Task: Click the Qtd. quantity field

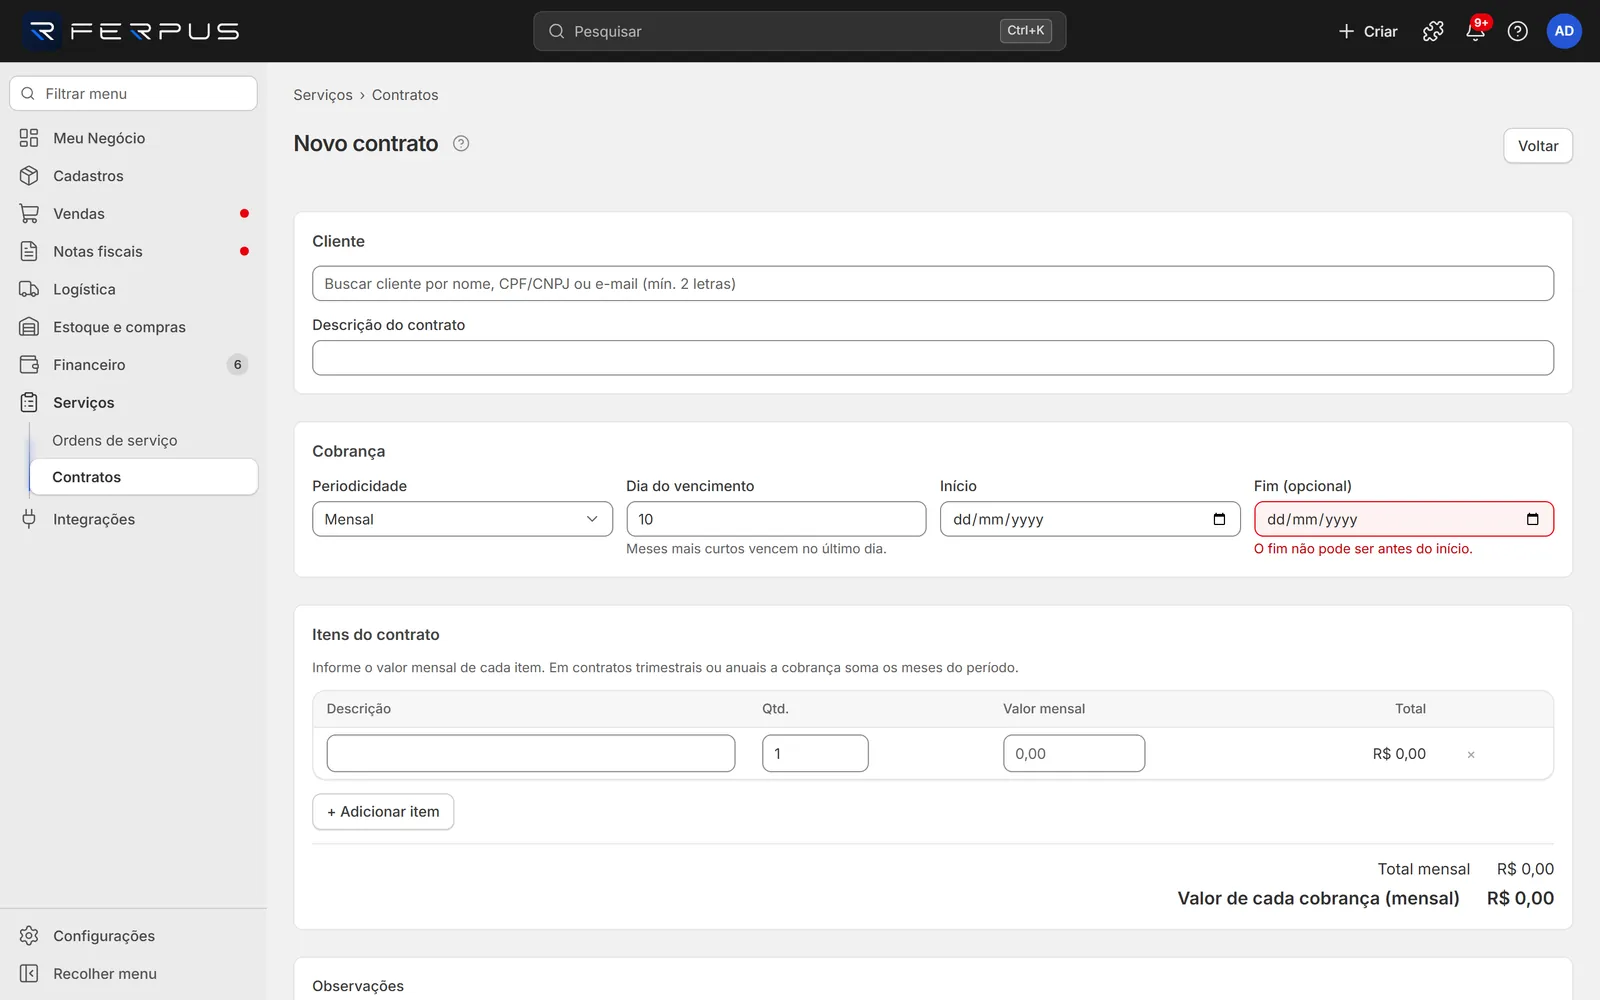Action: pos(815,754)
